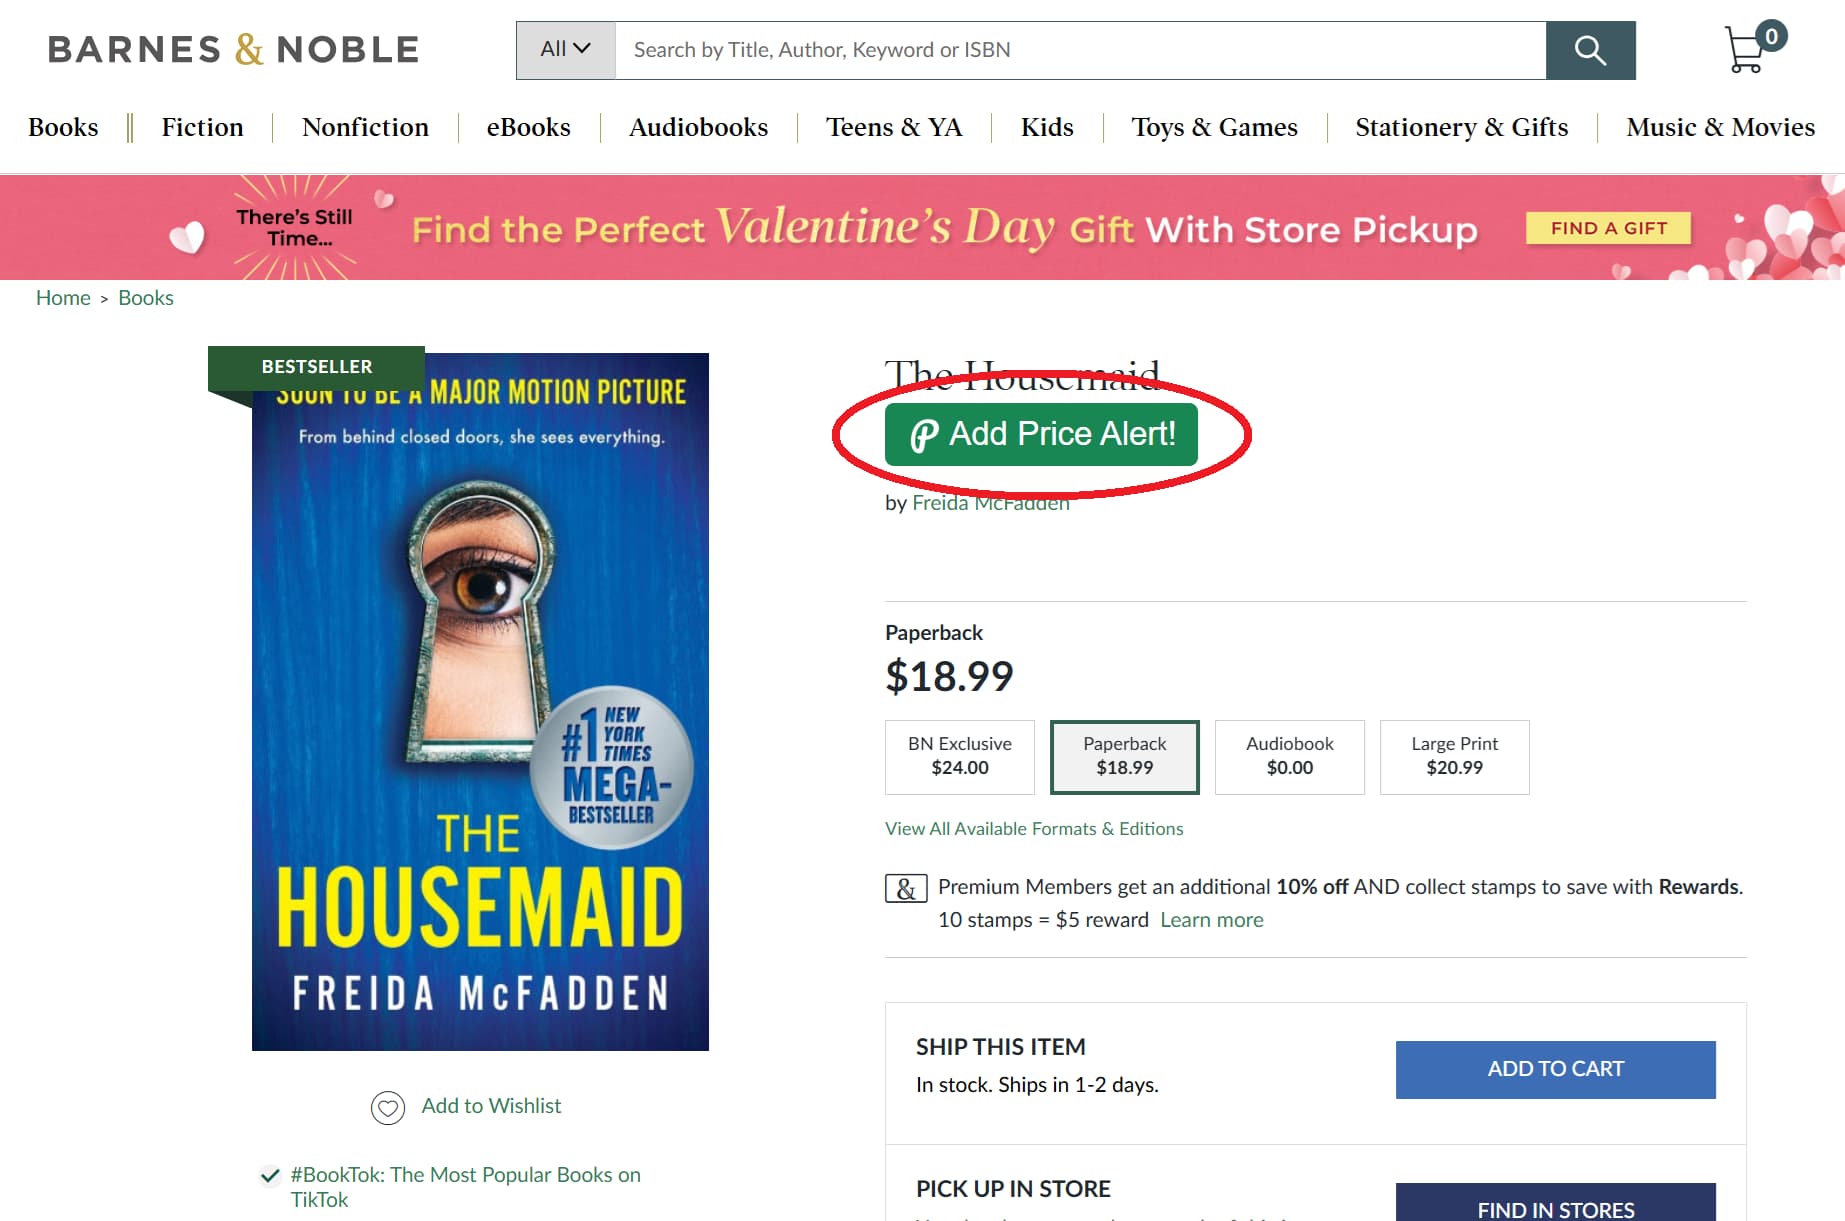Browse the Toys & Games section

(x=1214, y=127)
